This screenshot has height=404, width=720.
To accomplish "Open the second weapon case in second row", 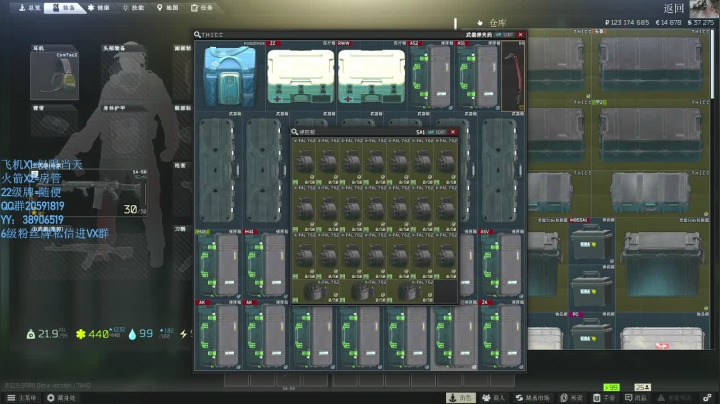I will (265, 169).
